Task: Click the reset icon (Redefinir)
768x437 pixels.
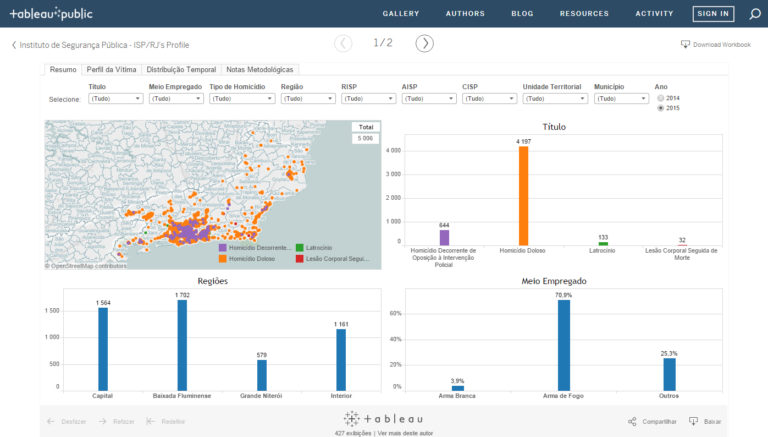Action: click(x=150, y=421)
